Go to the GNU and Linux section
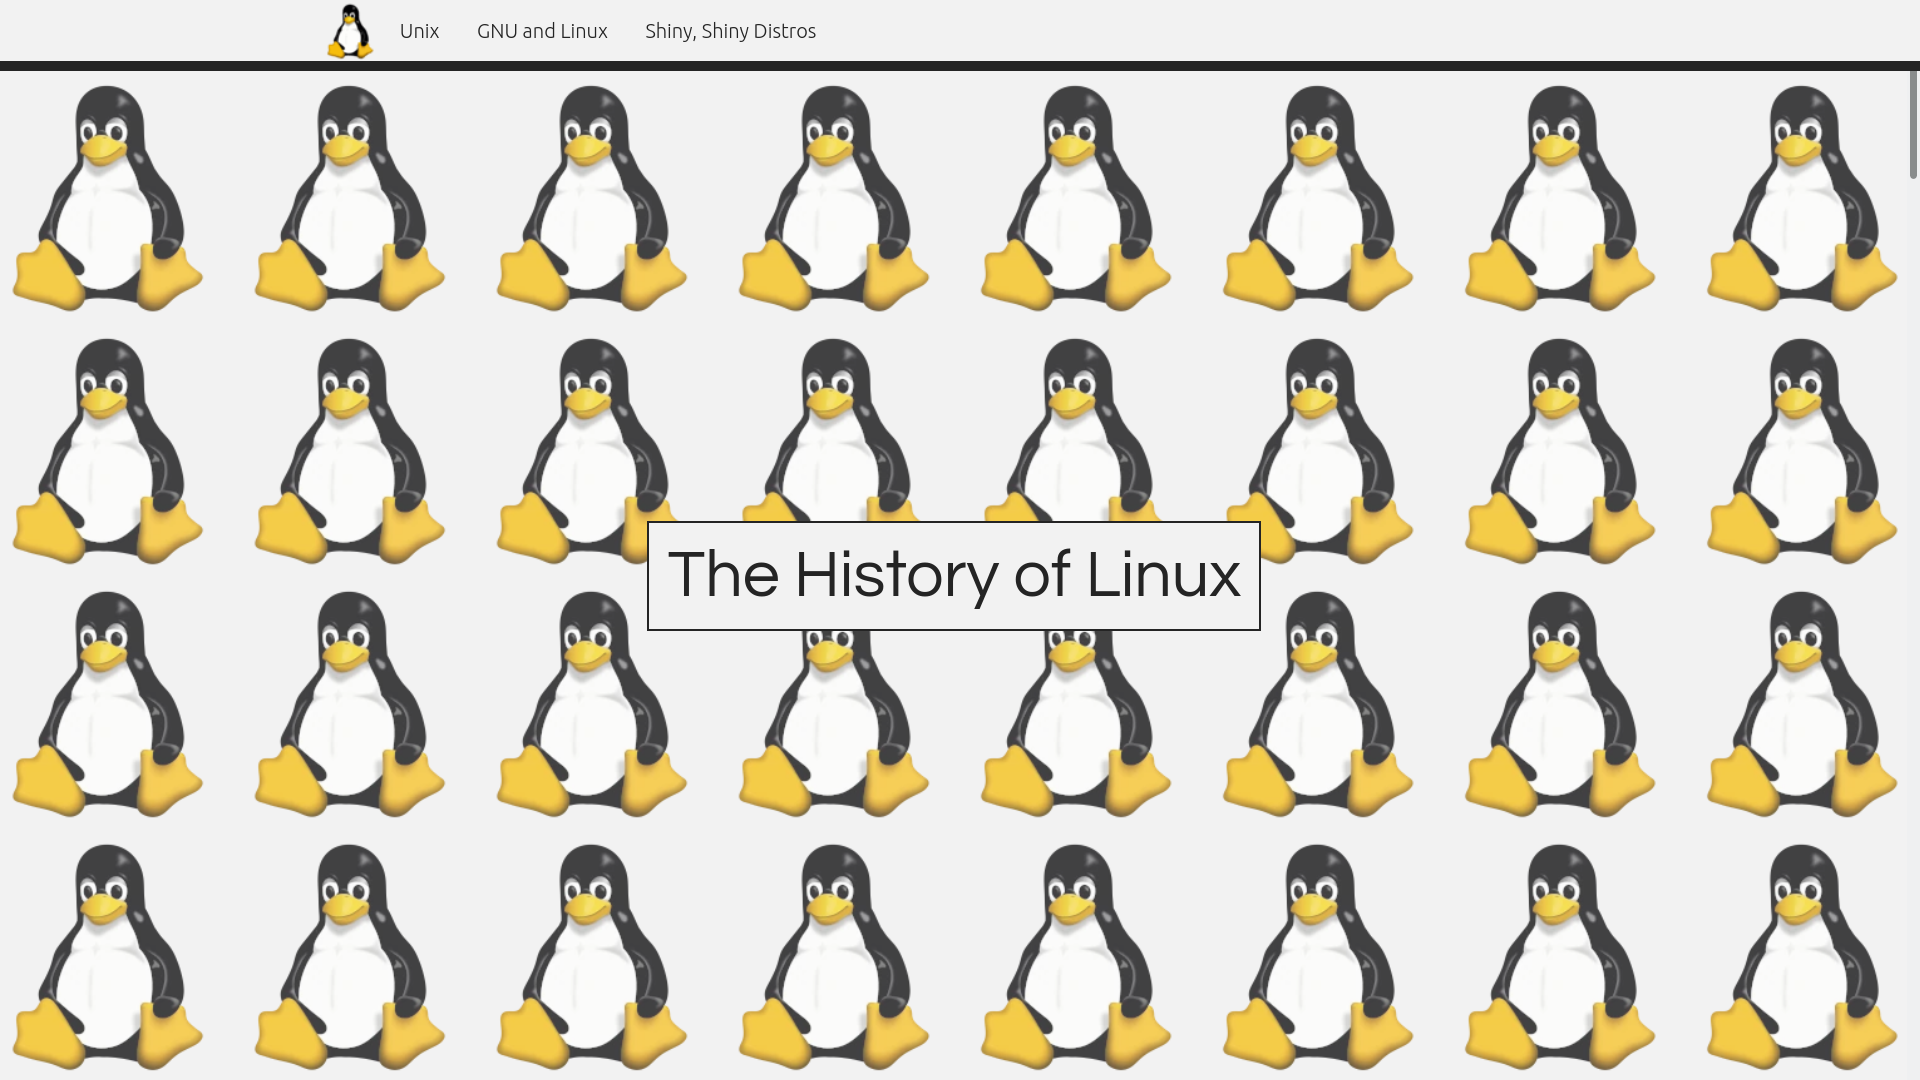 point(542,31)
